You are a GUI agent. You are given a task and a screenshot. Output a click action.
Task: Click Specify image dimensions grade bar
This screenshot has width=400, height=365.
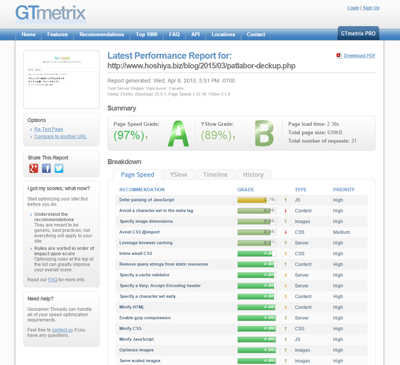point(257,221)
